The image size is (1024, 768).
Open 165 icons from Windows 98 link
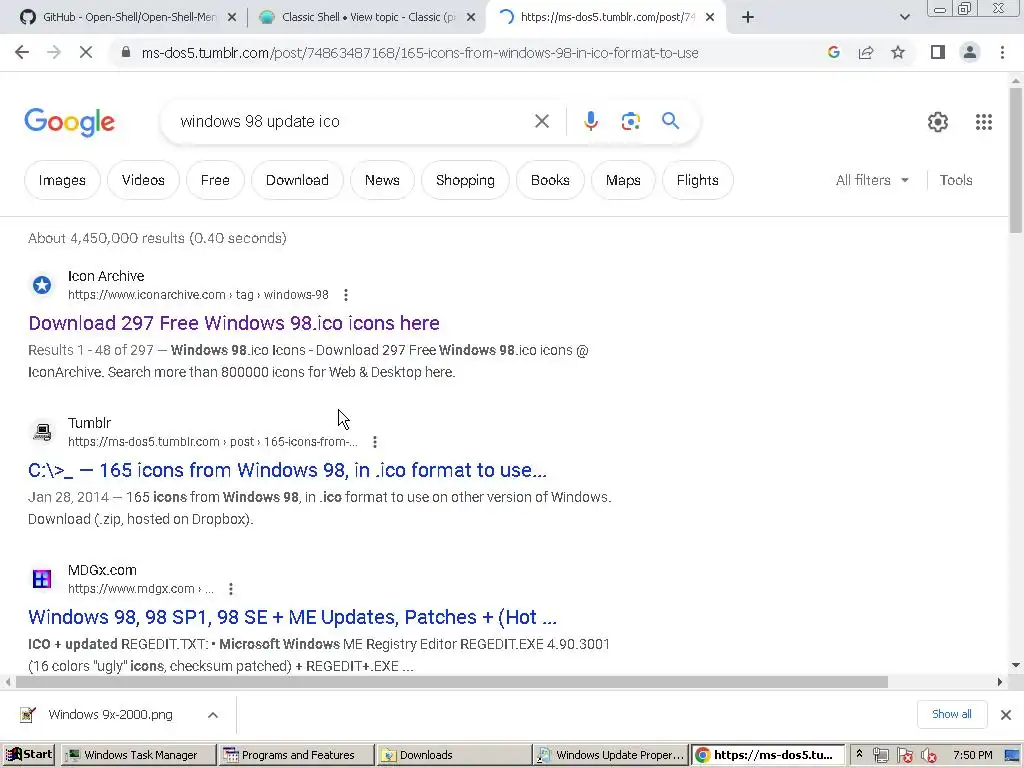[x=287, y=470]
